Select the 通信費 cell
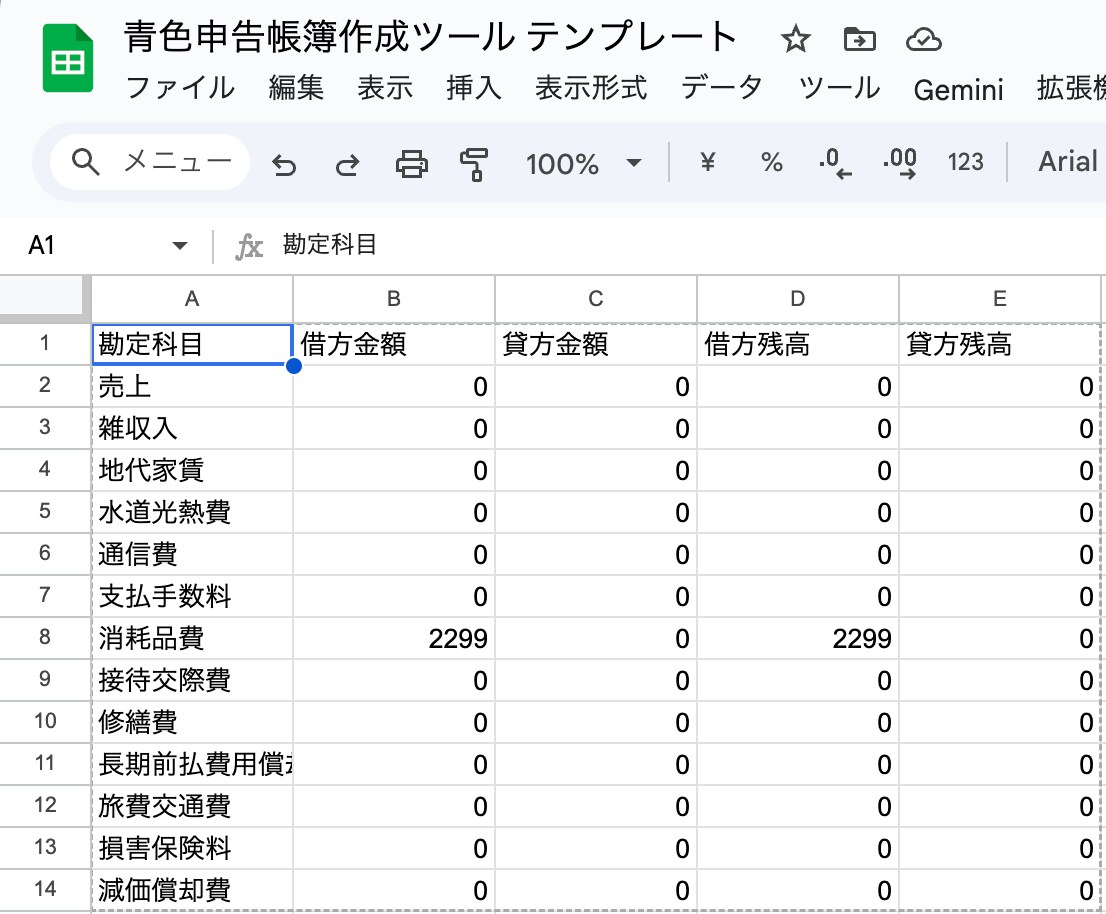This screenshot has width=1106, height=914. pos(192,554)
